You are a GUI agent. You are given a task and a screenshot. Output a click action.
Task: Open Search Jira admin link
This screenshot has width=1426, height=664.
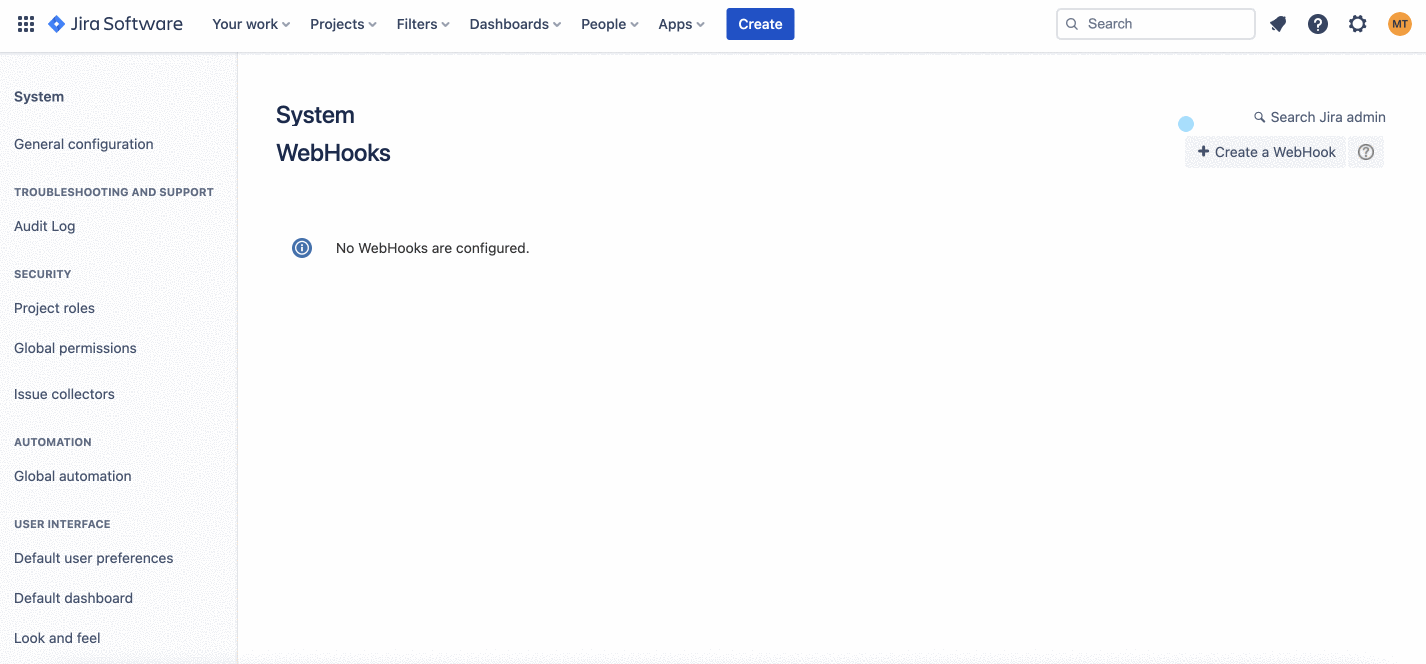pos(1328,117)
